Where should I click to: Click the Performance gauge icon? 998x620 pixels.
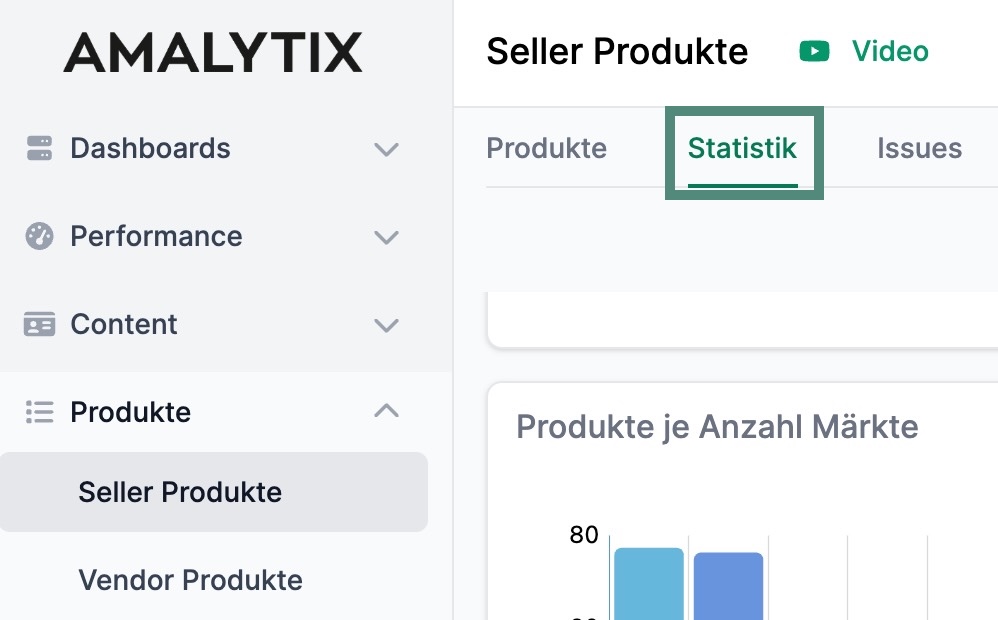point(39,237)
